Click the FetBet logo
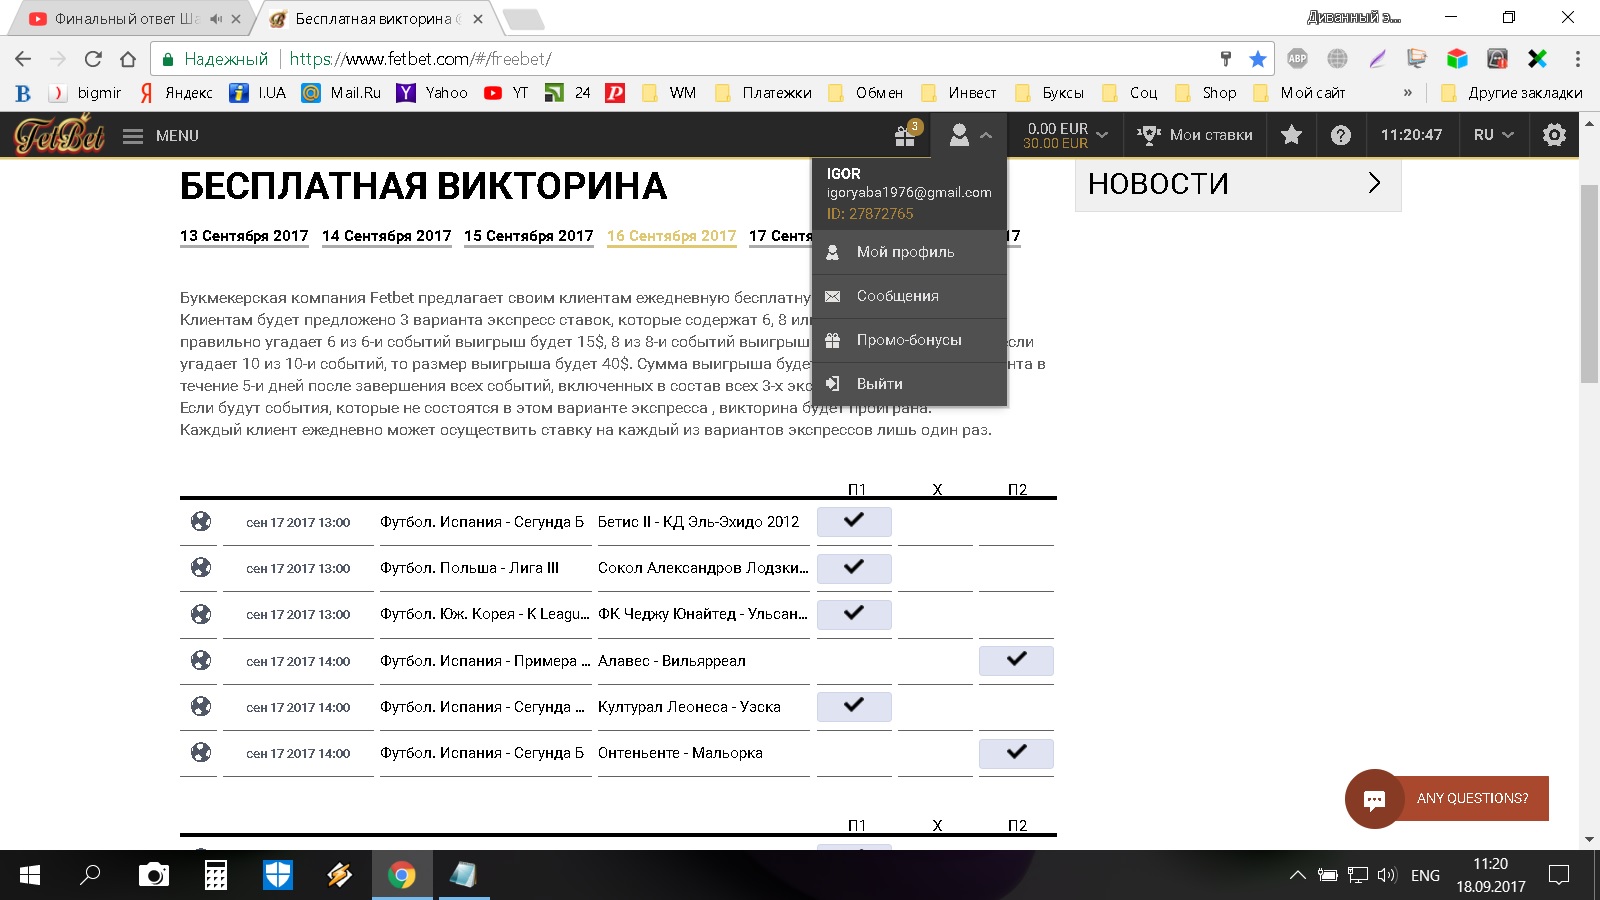 click(59, 135)
